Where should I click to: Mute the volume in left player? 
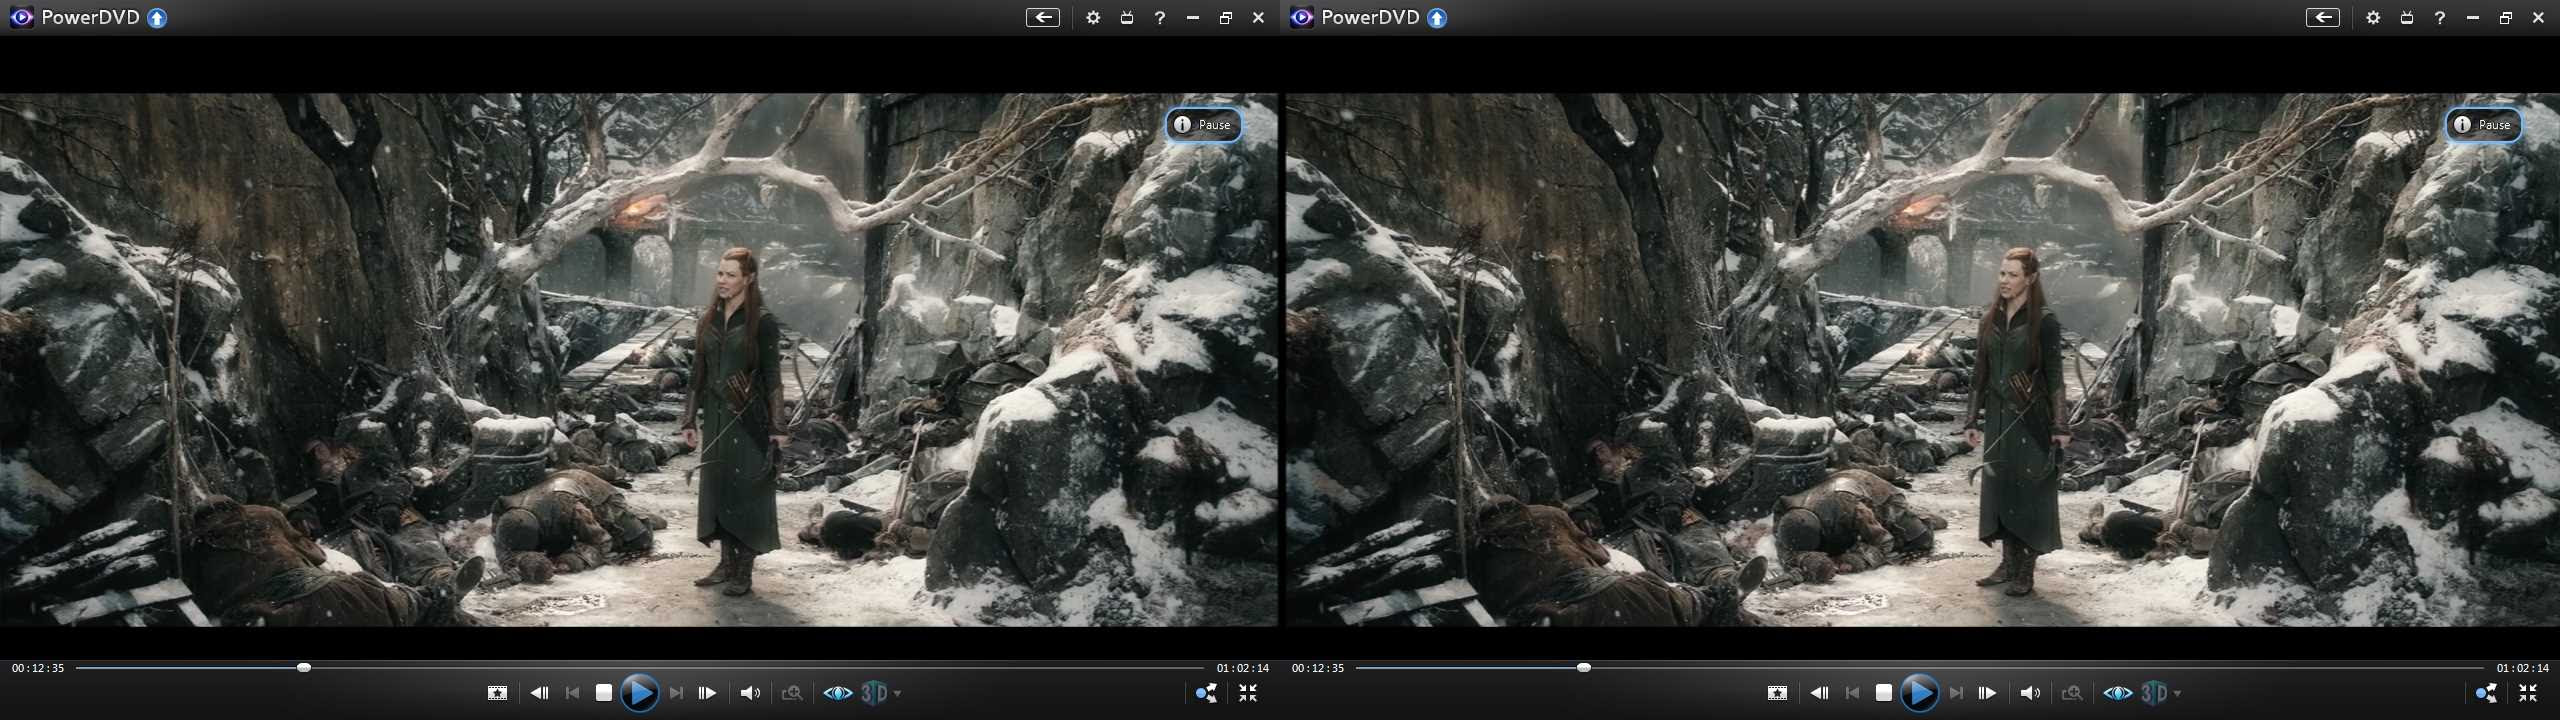point(750,693)
